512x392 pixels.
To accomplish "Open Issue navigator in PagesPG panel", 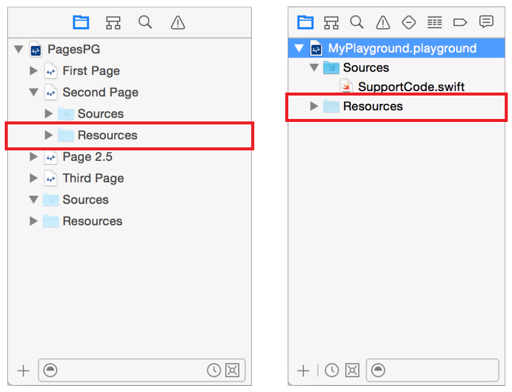I will click(x=178, y=23).
